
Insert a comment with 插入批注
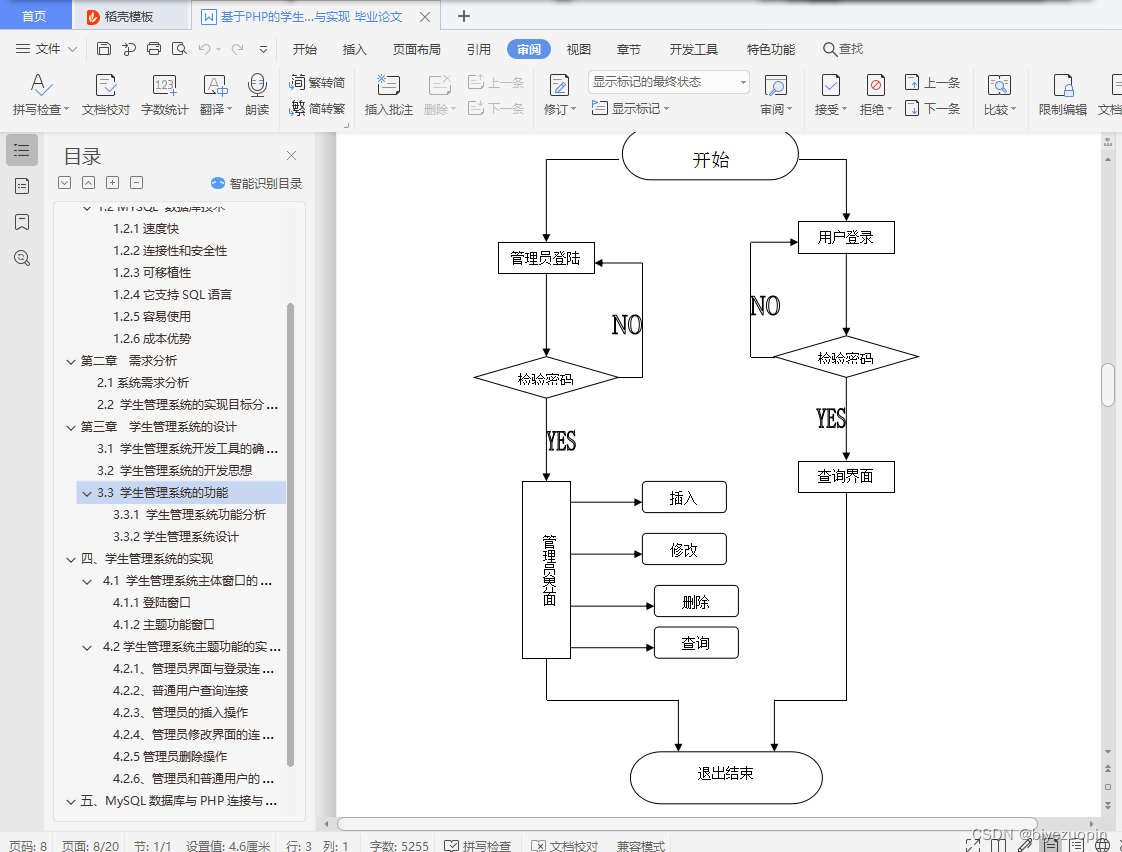coord(387,95)
